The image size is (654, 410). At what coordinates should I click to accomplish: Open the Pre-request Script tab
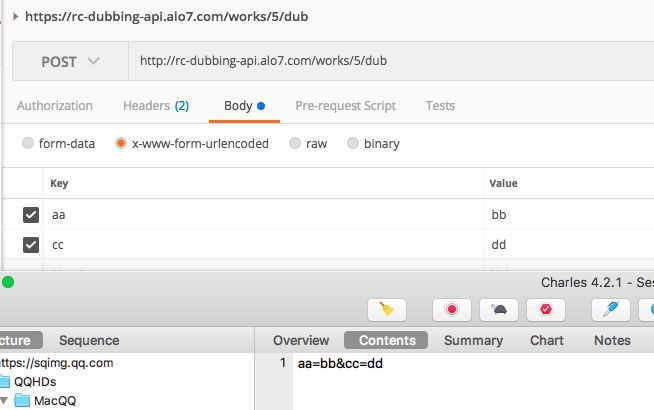[345, 106]
